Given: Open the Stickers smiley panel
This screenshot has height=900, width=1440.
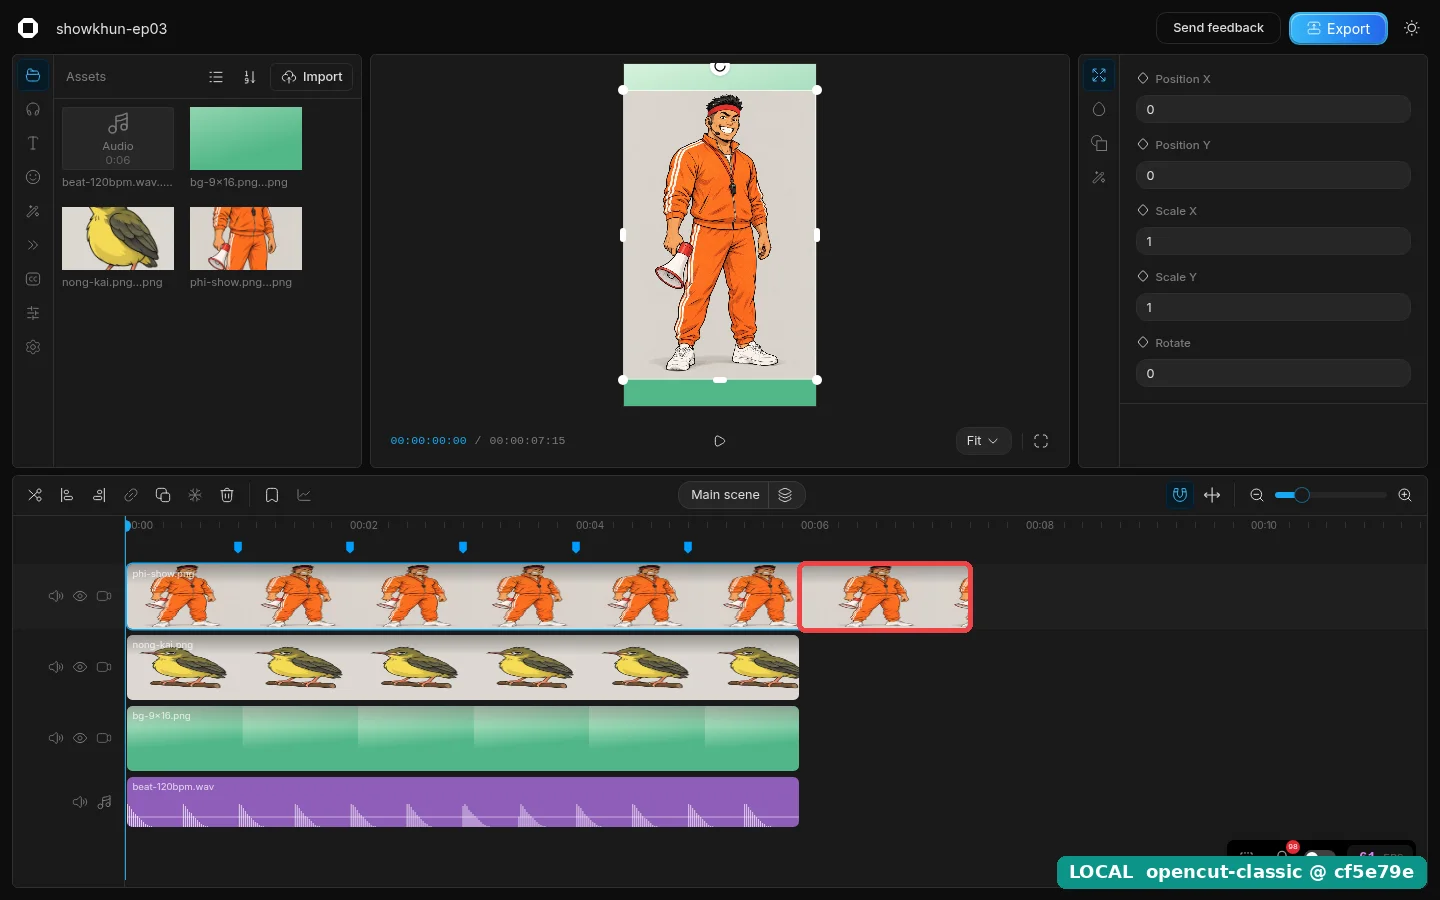Looking at the screenshot, I should pyautogui.click(x=33, y=177).
